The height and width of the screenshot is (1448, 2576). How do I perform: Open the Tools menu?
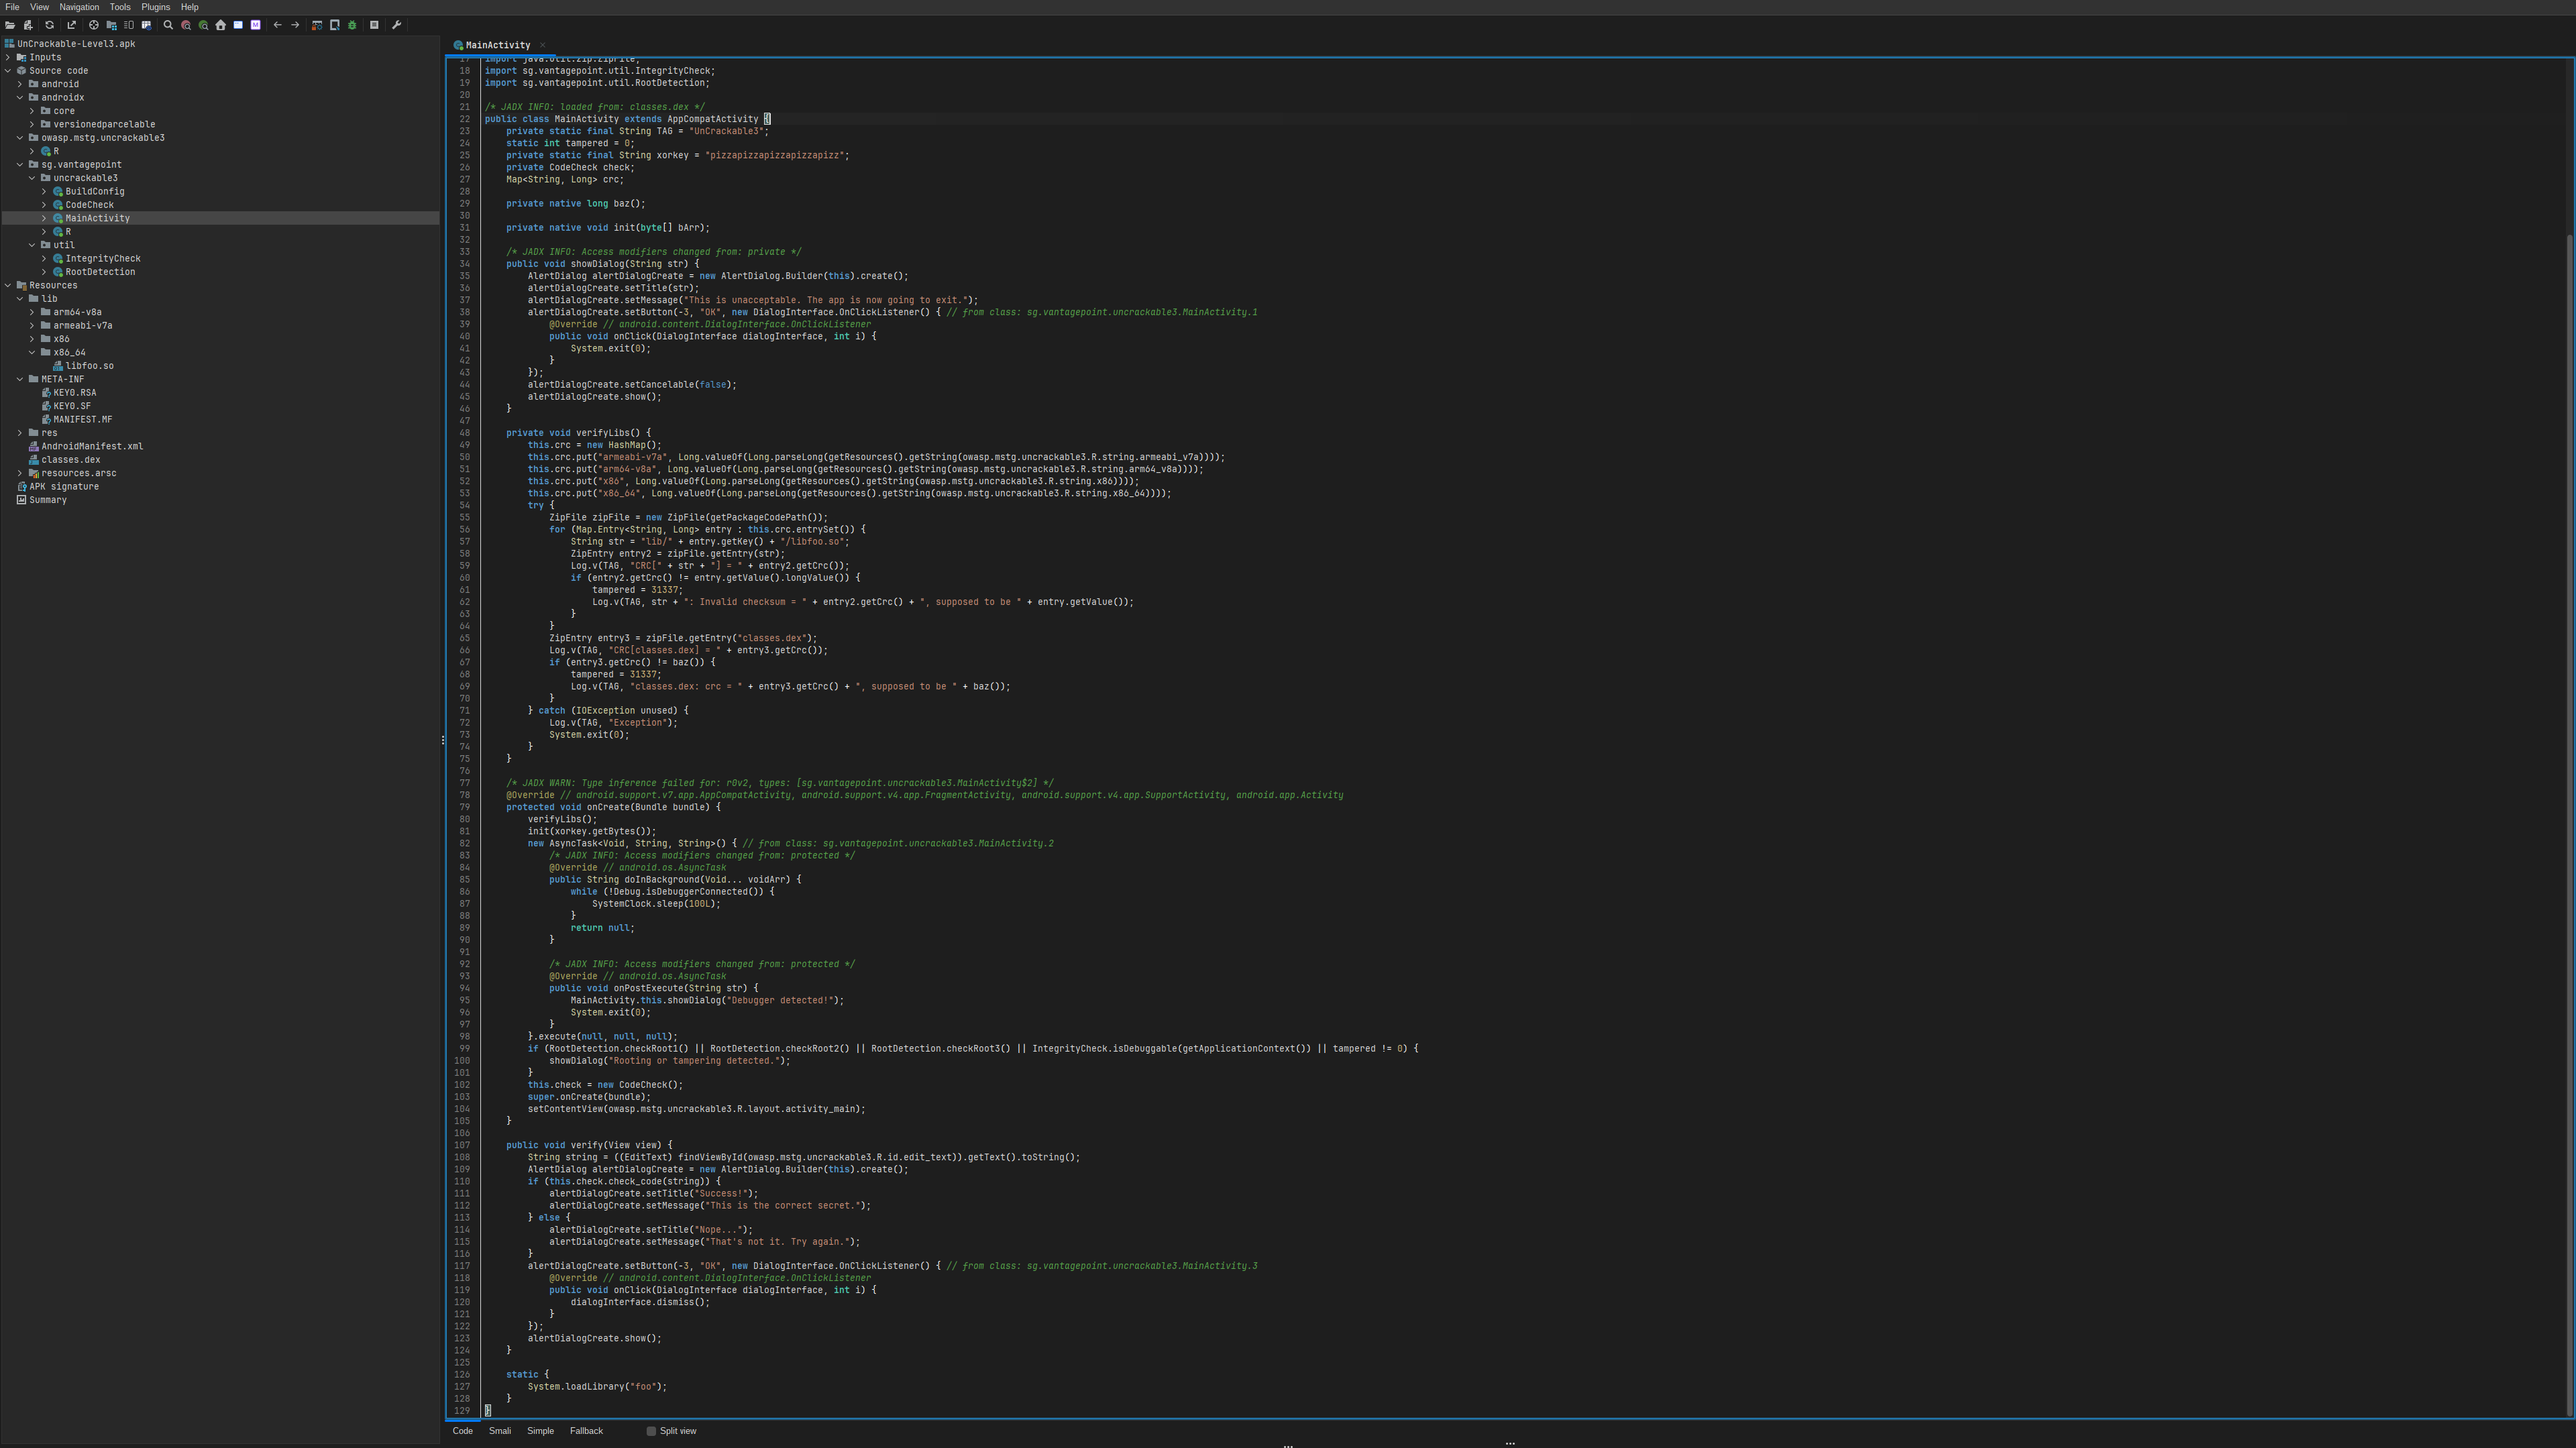(120, 7)
